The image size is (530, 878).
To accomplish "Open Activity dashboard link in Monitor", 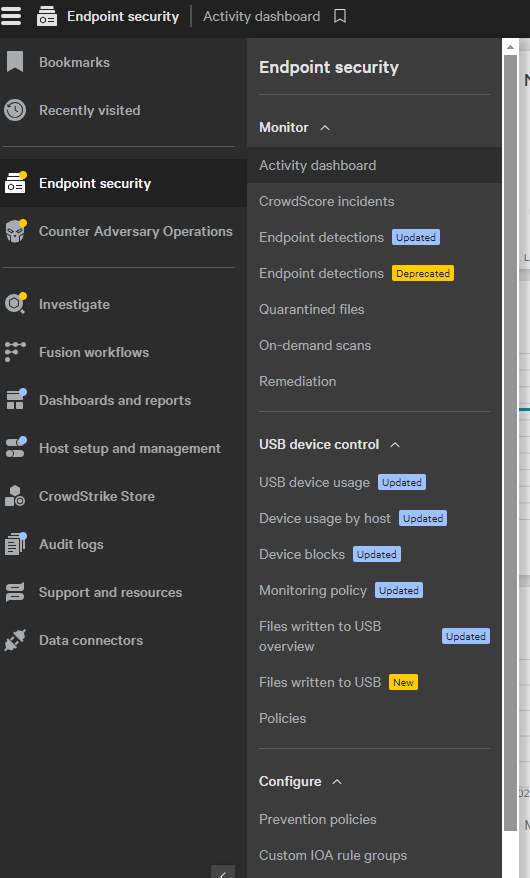I will tap(374, 165).
